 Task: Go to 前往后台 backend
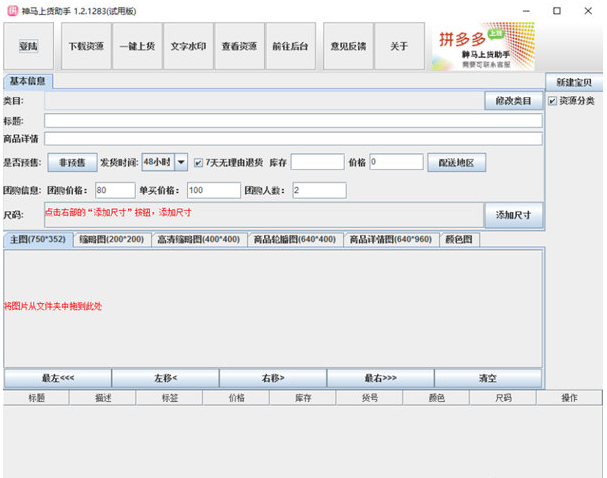(x=290, y=47)
